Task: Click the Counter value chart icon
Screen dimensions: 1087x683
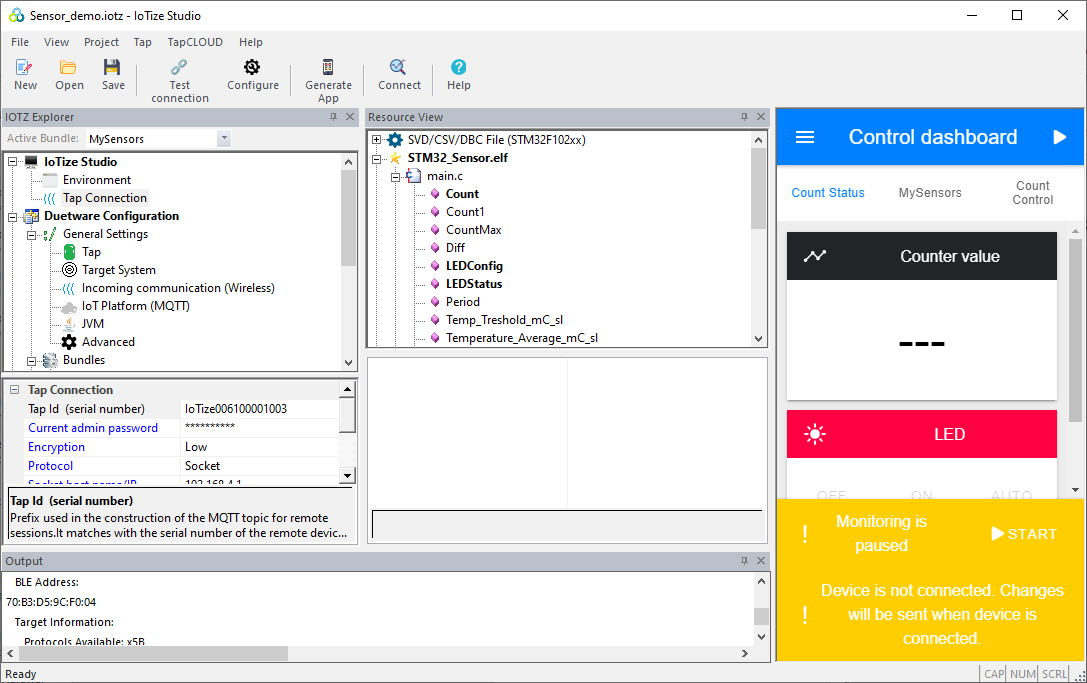Action: (815, 256)
